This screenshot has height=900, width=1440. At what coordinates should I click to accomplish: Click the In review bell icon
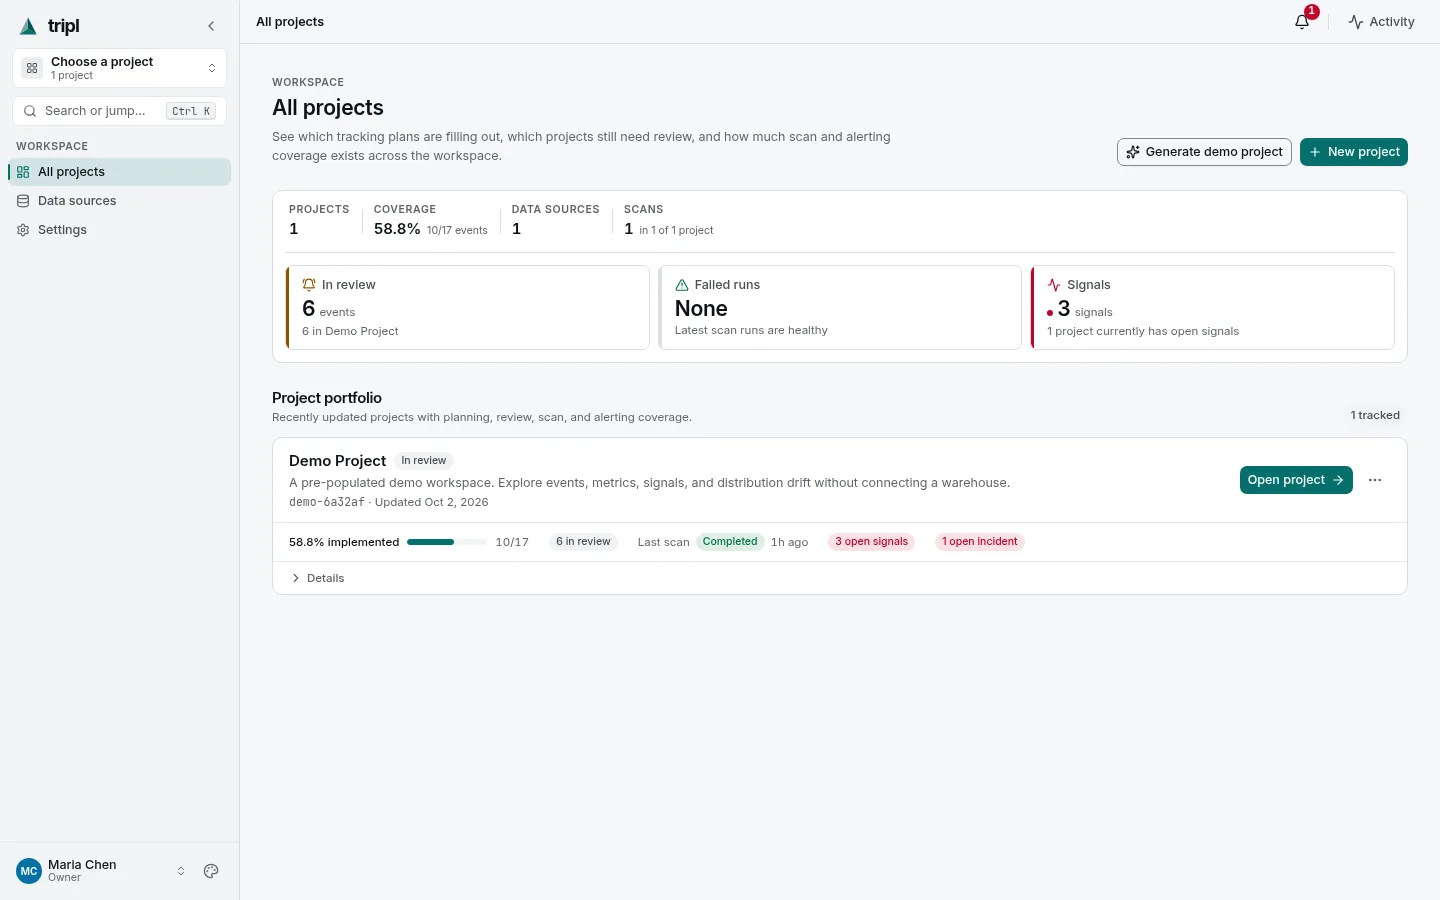[x=309, y=285]
